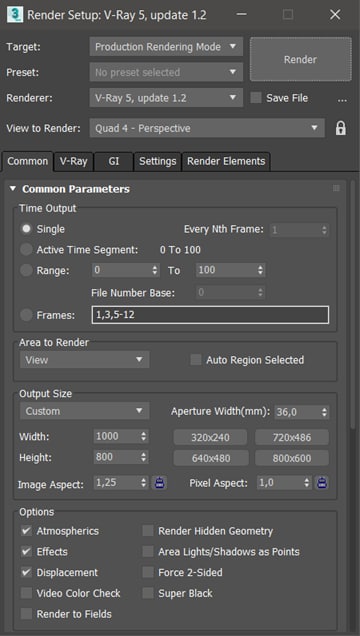
Task: Click the vertical scrollbar of the panel
Action: (353, 304)
